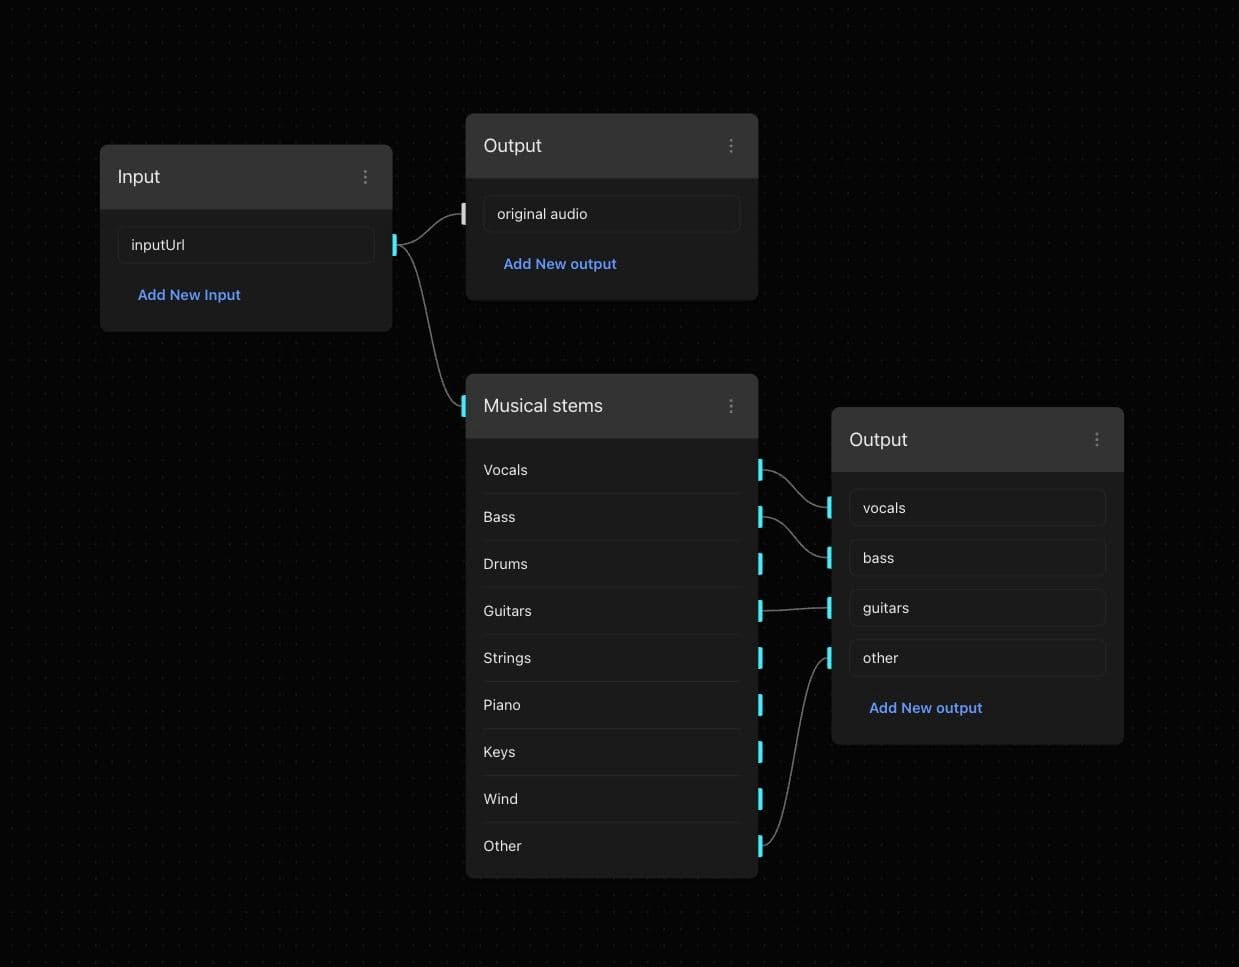Open the Input node options menu
The height and width of the screenshot is (967, 1239).
point(365,177)
